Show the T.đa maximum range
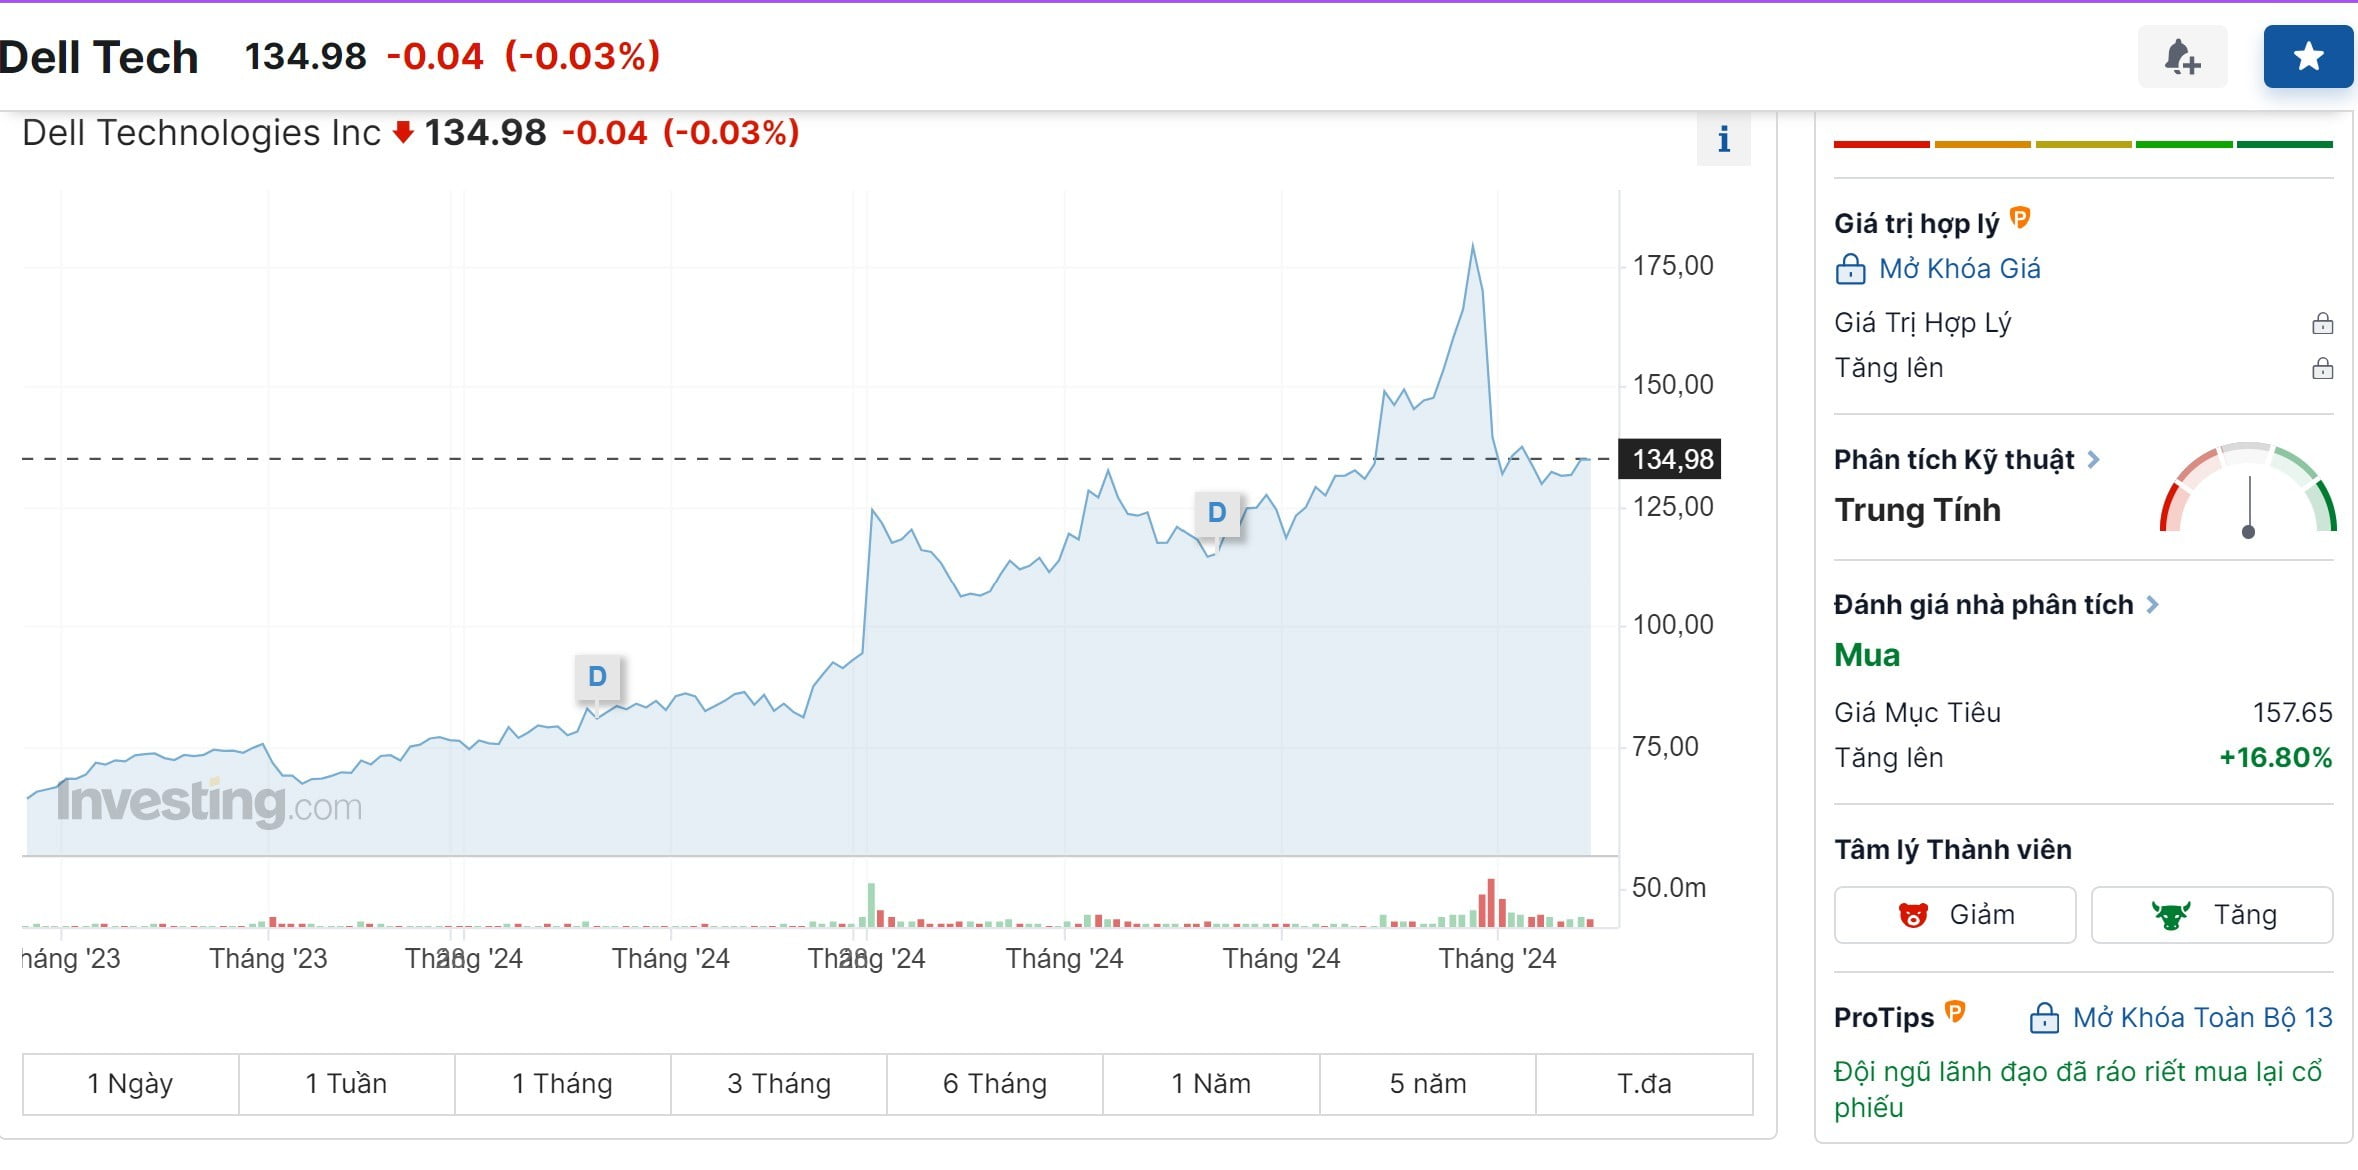Screen dimensions: 2358x1170 (1644, 1084)
